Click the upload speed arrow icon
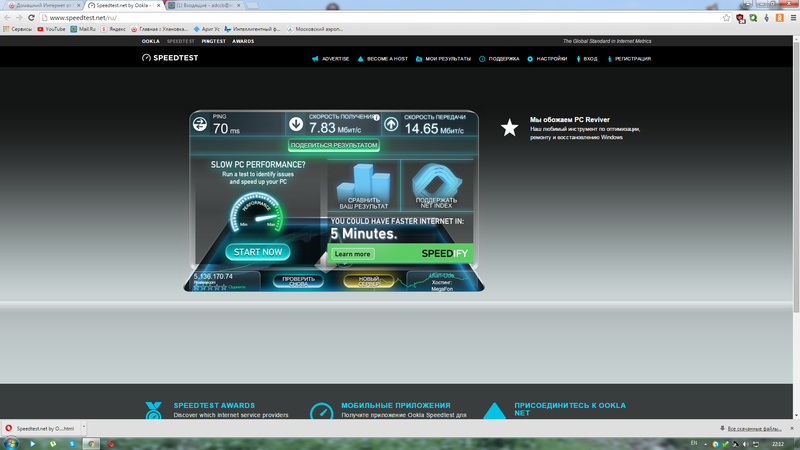The height and width of the screenshot is (450, 800). (x=391, y=125)
